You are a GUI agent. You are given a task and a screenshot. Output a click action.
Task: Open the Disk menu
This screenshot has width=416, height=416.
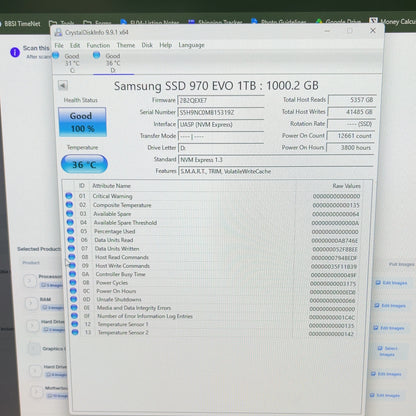(x=147, y=45)
